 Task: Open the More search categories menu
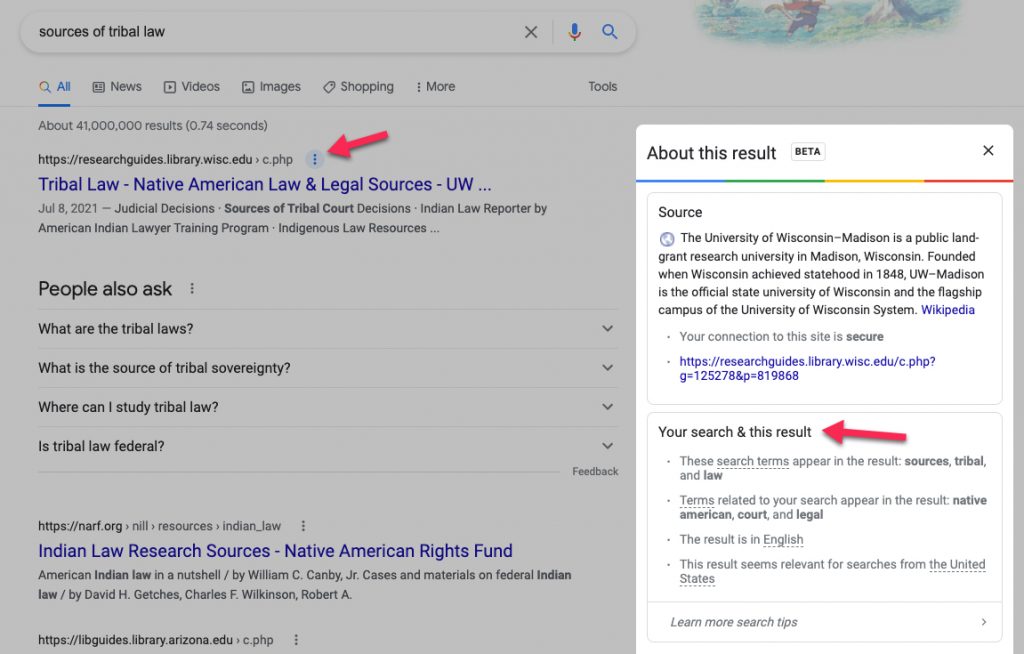coord(435,87)
